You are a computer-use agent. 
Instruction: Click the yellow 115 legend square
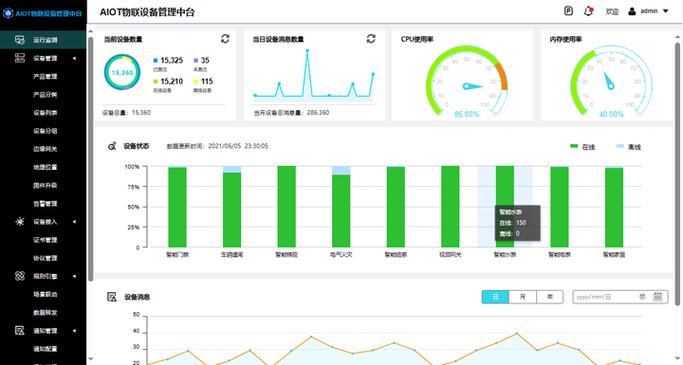(x=196, y=81)
